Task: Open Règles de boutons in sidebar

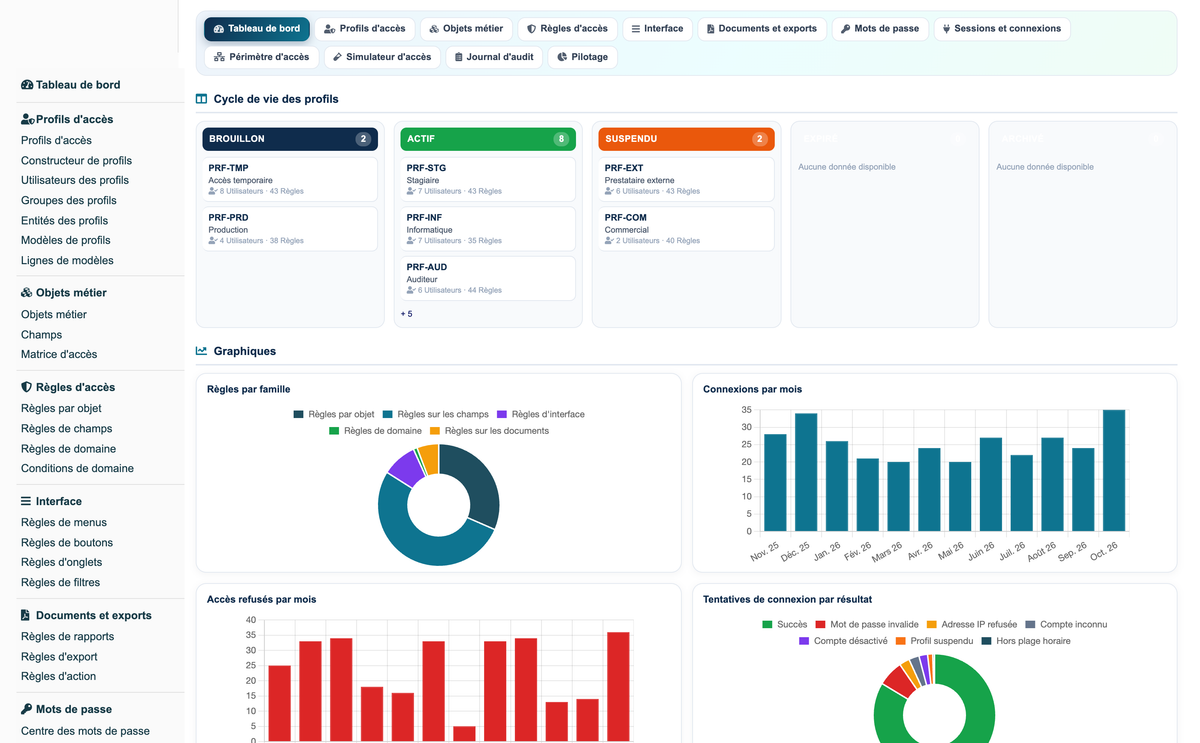Action: click(67, 543)
